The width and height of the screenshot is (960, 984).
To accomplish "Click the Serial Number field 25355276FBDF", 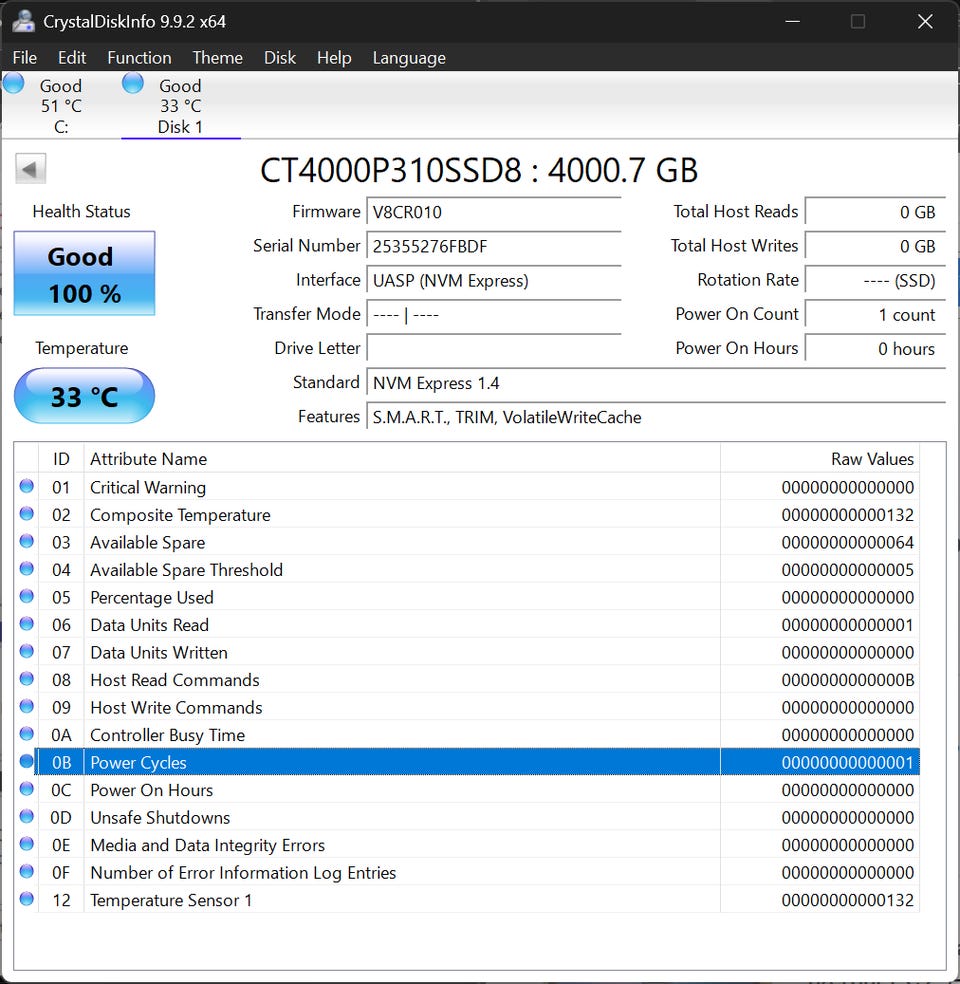I will coord(493,246).
